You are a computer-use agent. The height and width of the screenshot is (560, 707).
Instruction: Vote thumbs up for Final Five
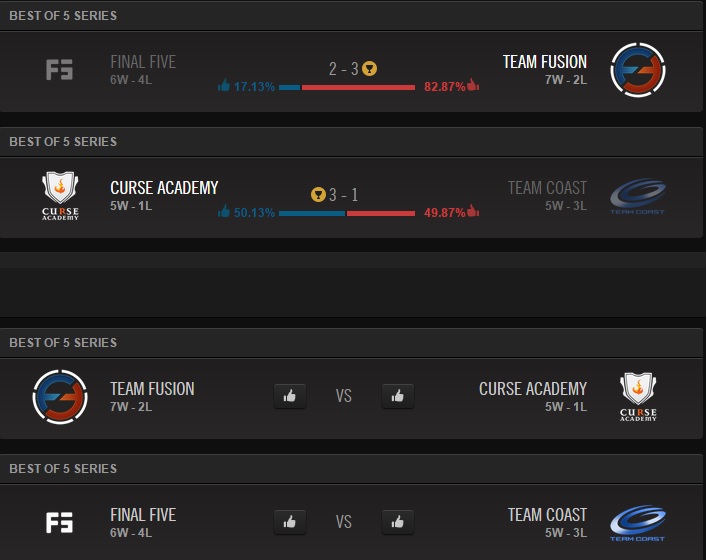[290, 522]
